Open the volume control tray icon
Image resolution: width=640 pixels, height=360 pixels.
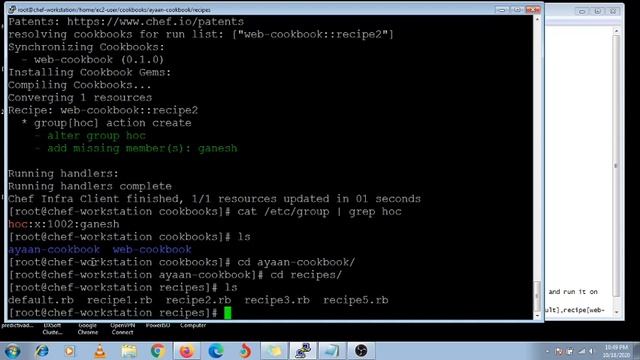[x=591, y=351]
